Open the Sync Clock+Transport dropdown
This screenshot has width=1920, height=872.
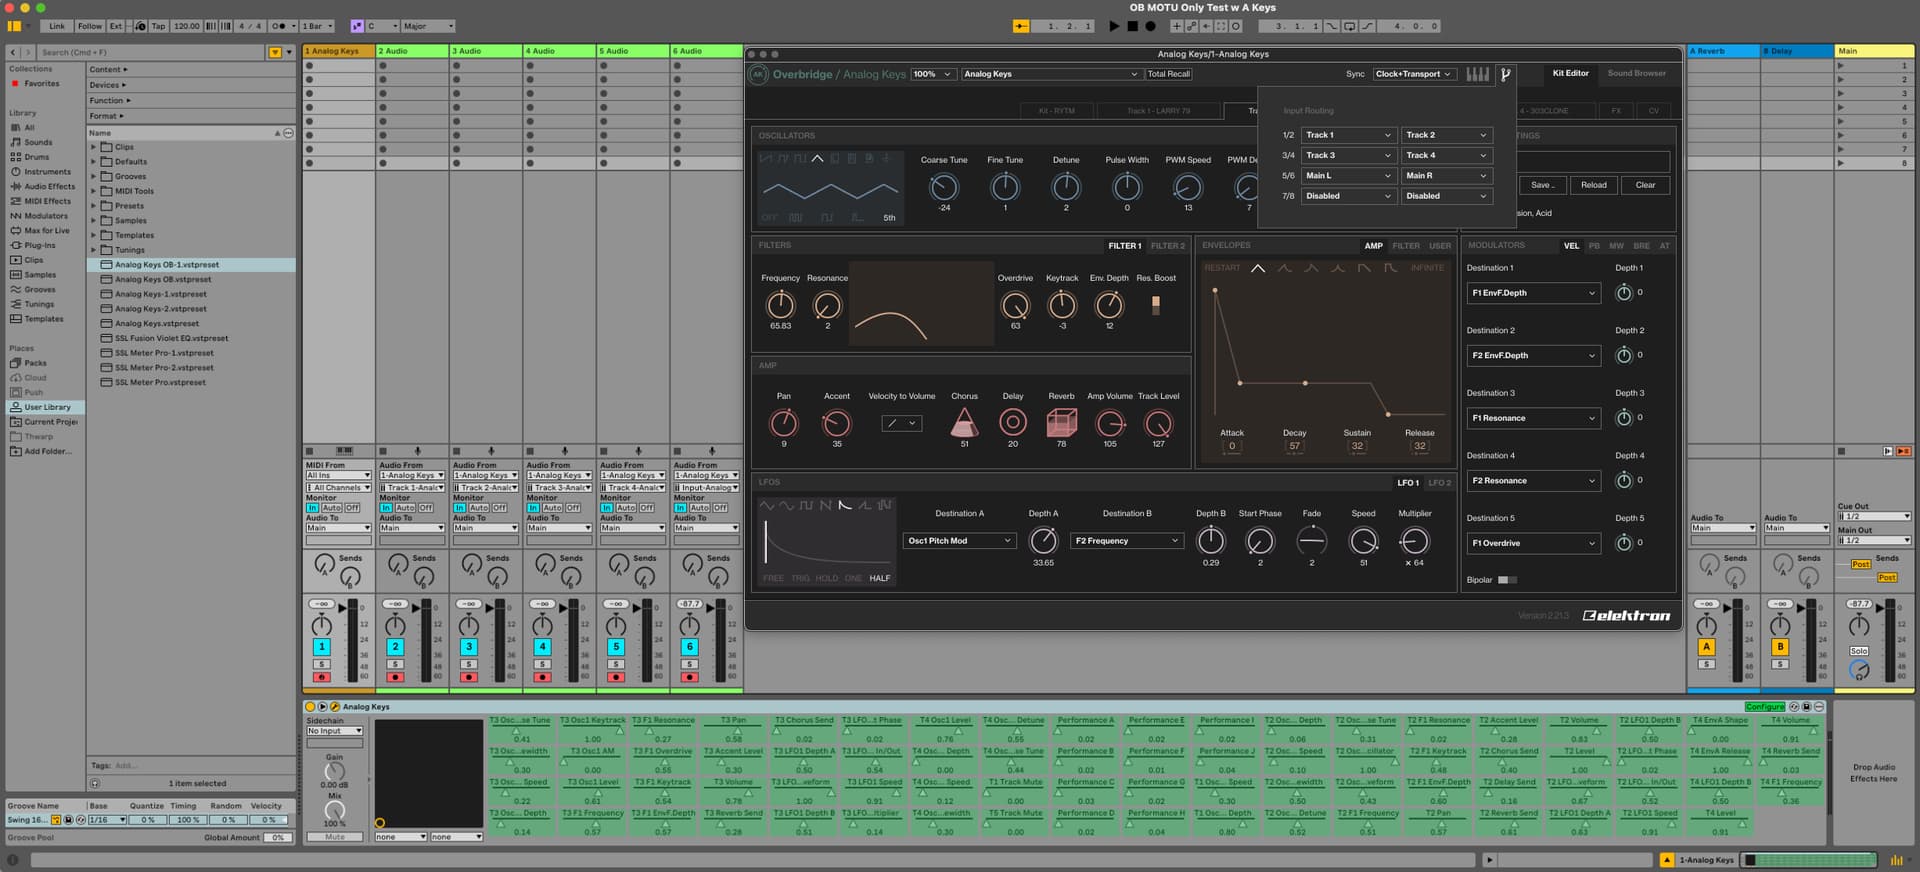1413,74
